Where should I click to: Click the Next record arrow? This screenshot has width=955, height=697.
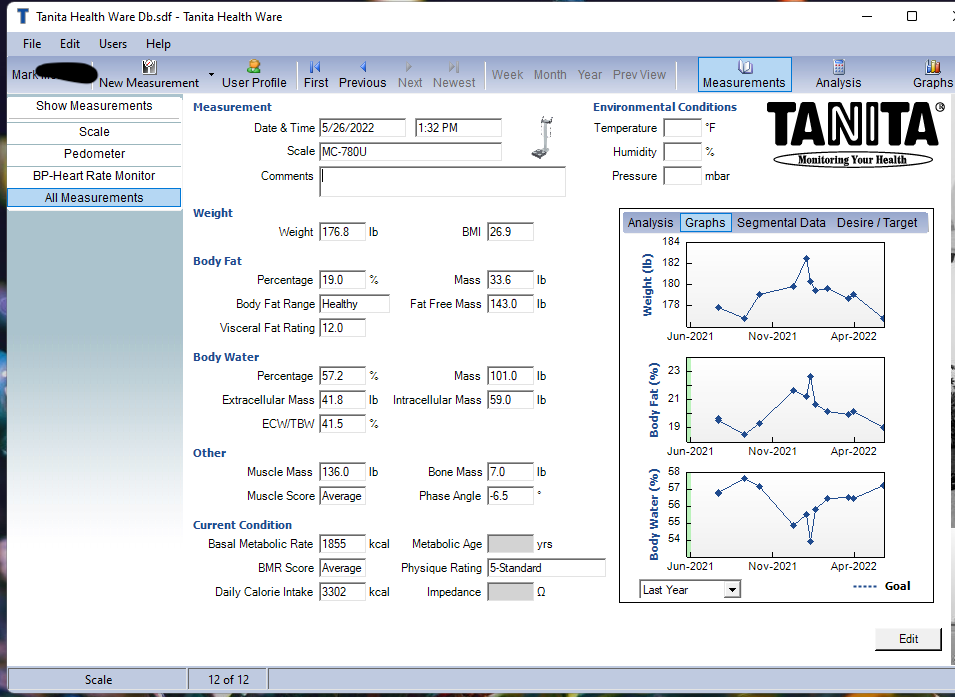tap(409, 67)
